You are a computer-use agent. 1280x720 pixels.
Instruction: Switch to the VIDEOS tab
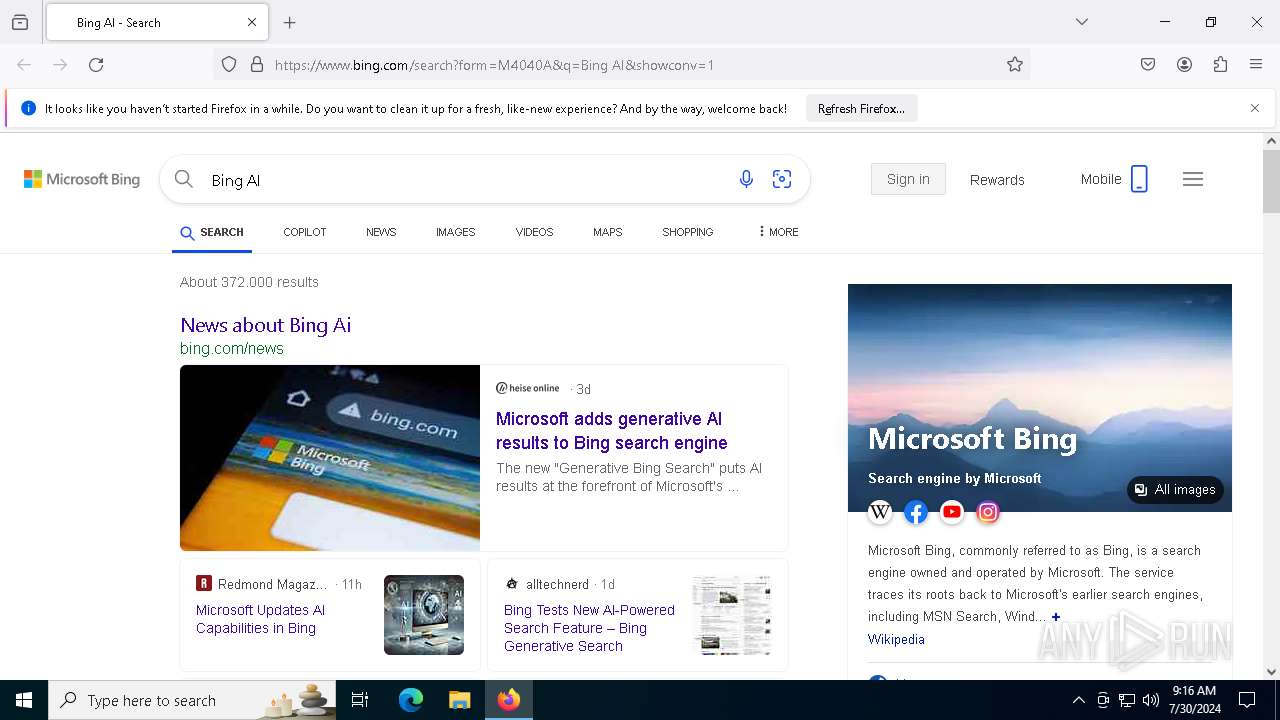point(534,232)
